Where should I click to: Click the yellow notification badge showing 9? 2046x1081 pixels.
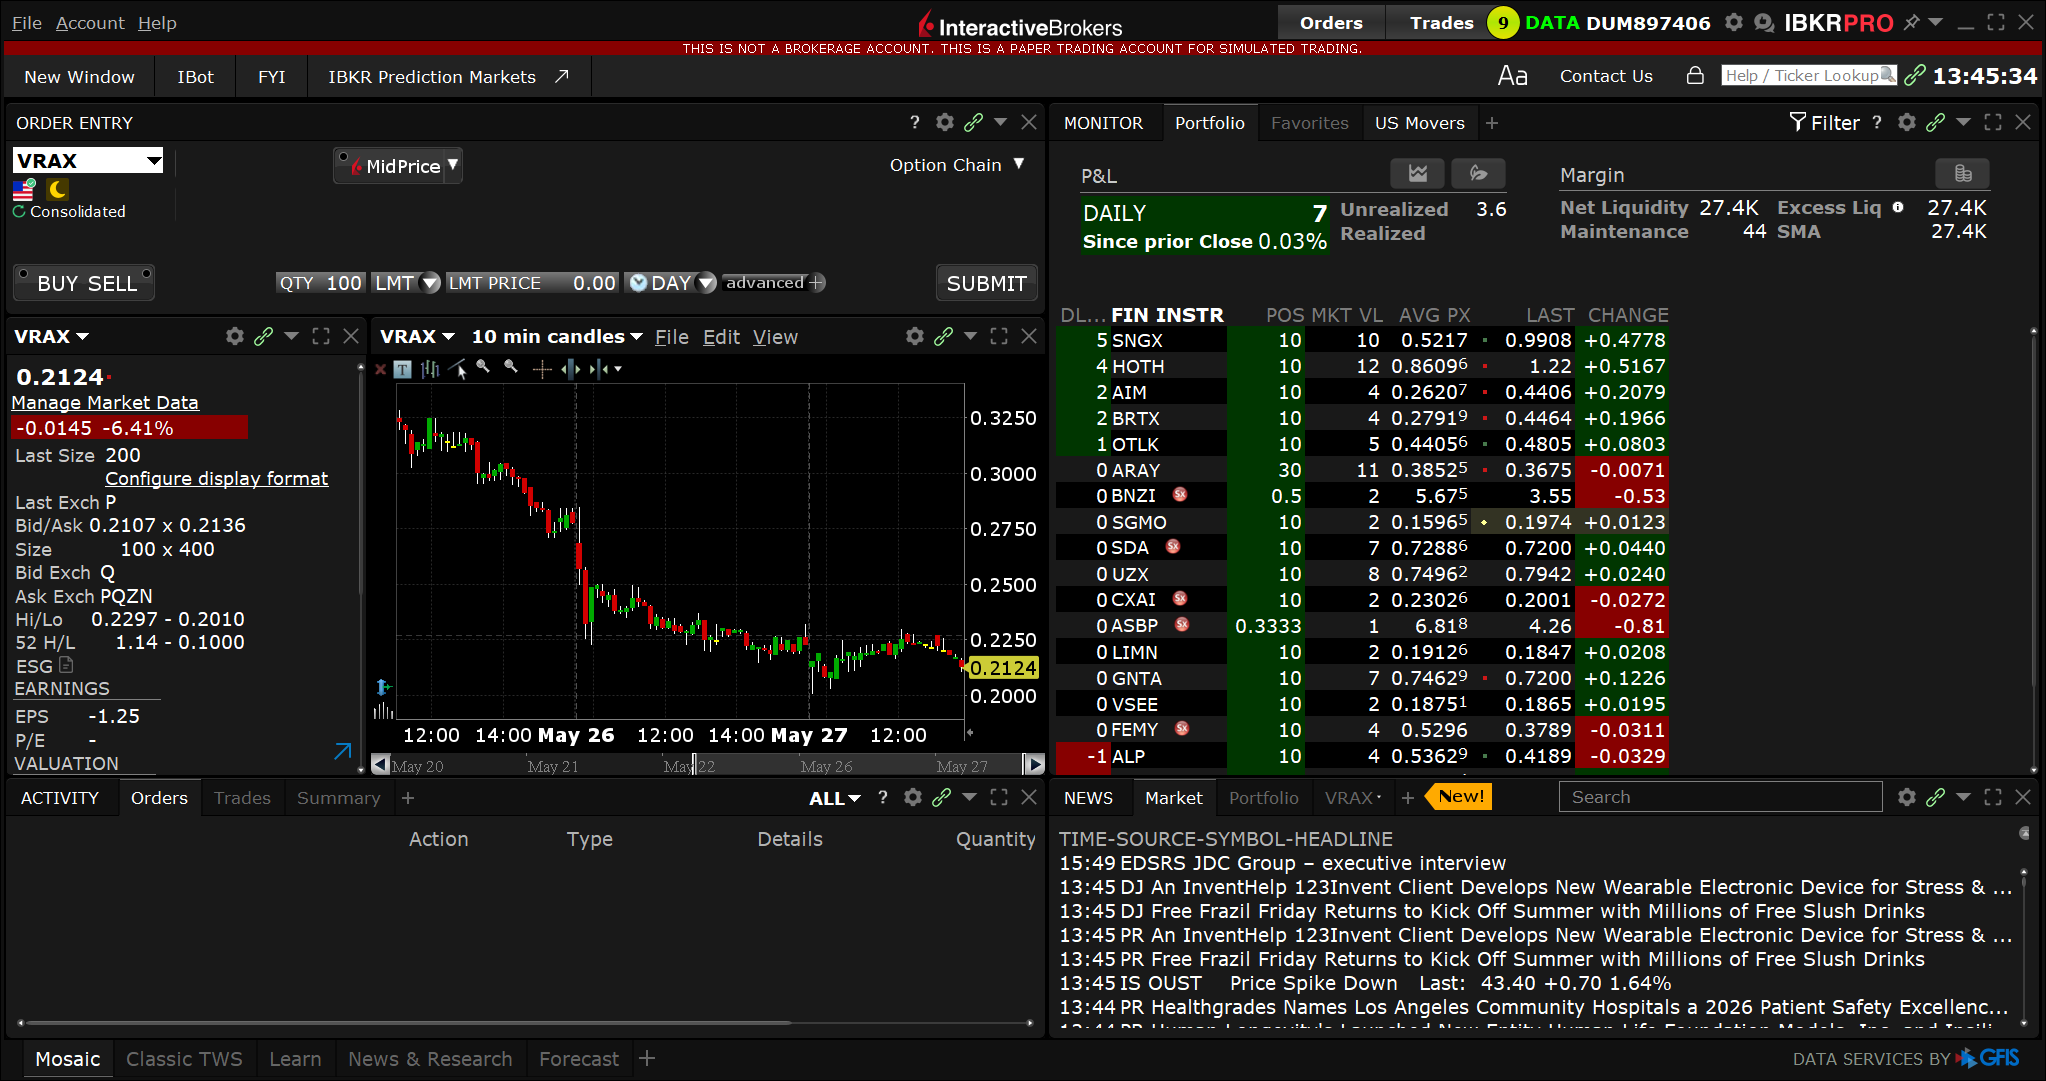coord(1502,22)
